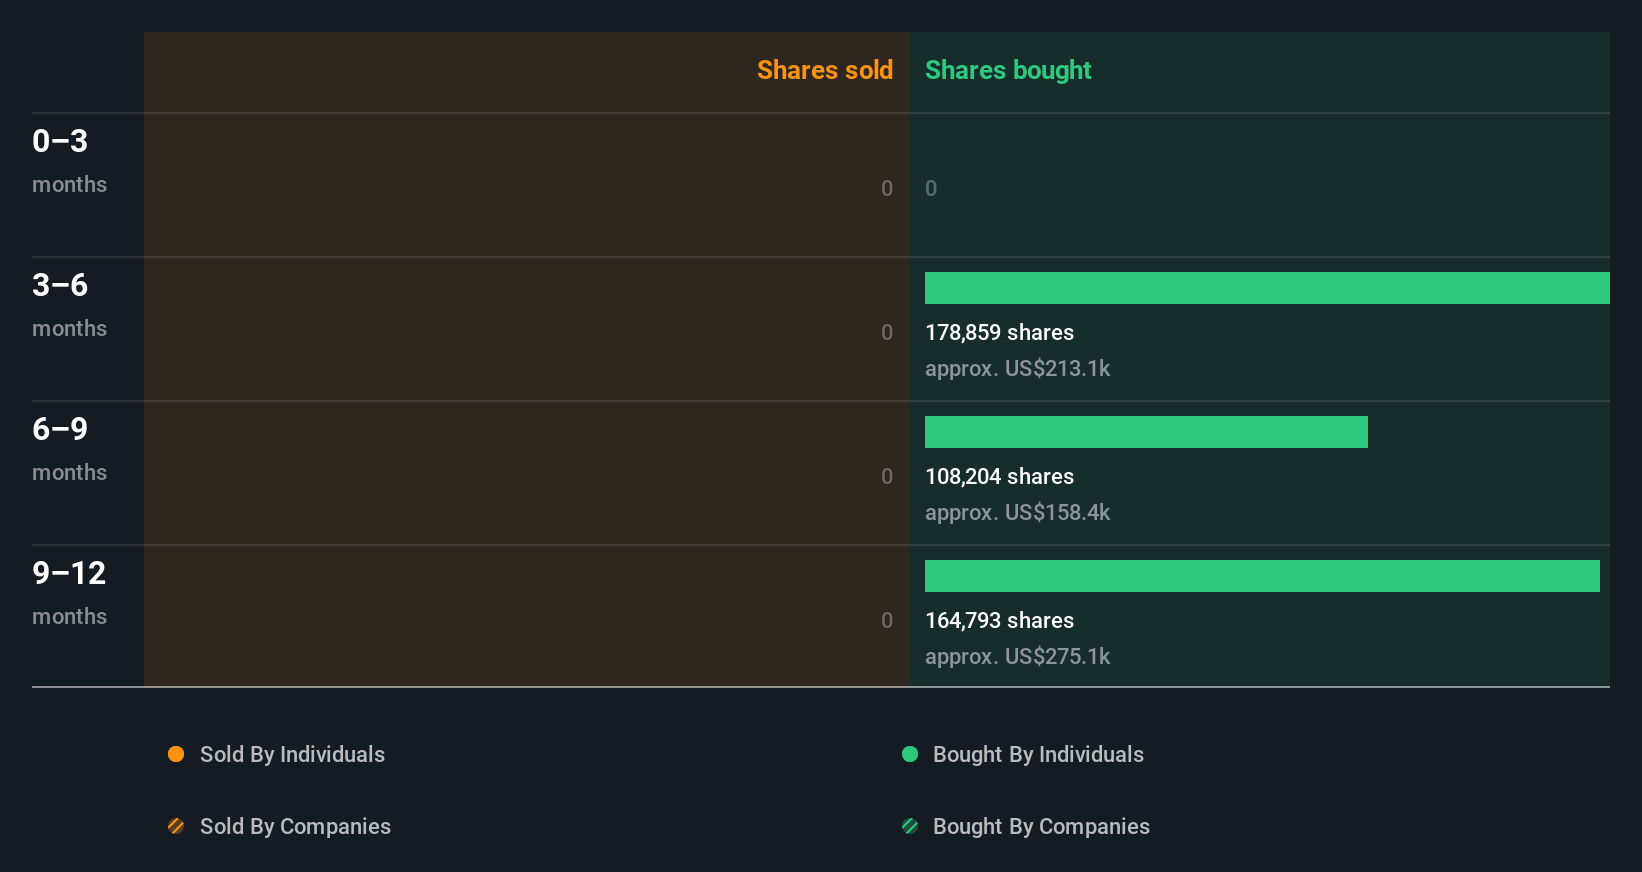Click the 178,859 shares value
Image resolution: width=1642 pixels, height=872 pixels.
[x=999, y=332]
